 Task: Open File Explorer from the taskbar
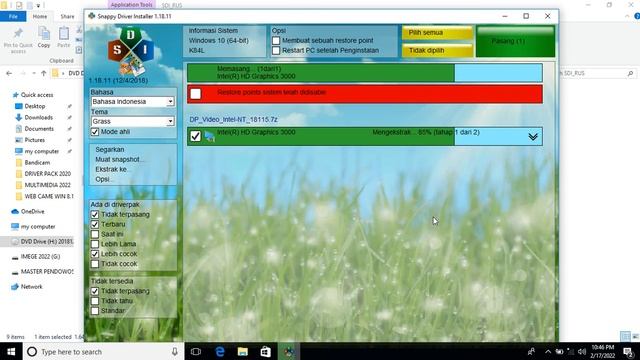click(x=243, y=351)
